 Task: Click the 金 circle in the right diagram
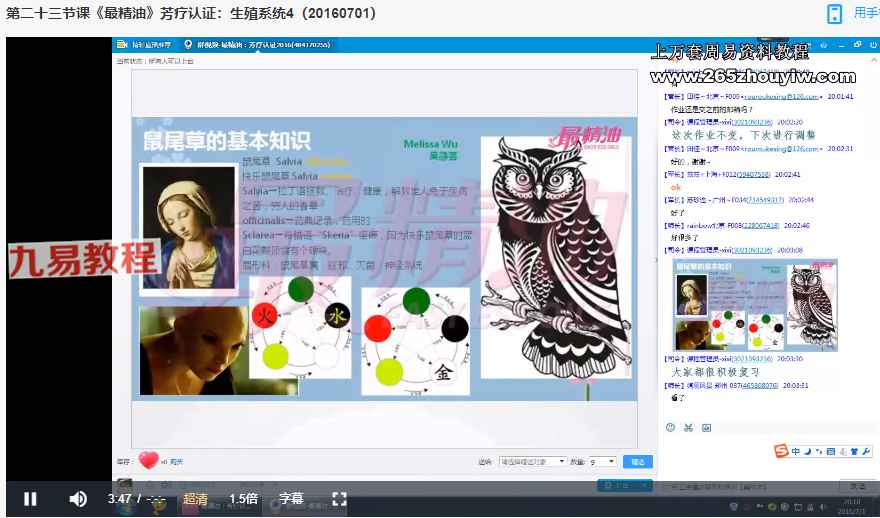[443, 373]
